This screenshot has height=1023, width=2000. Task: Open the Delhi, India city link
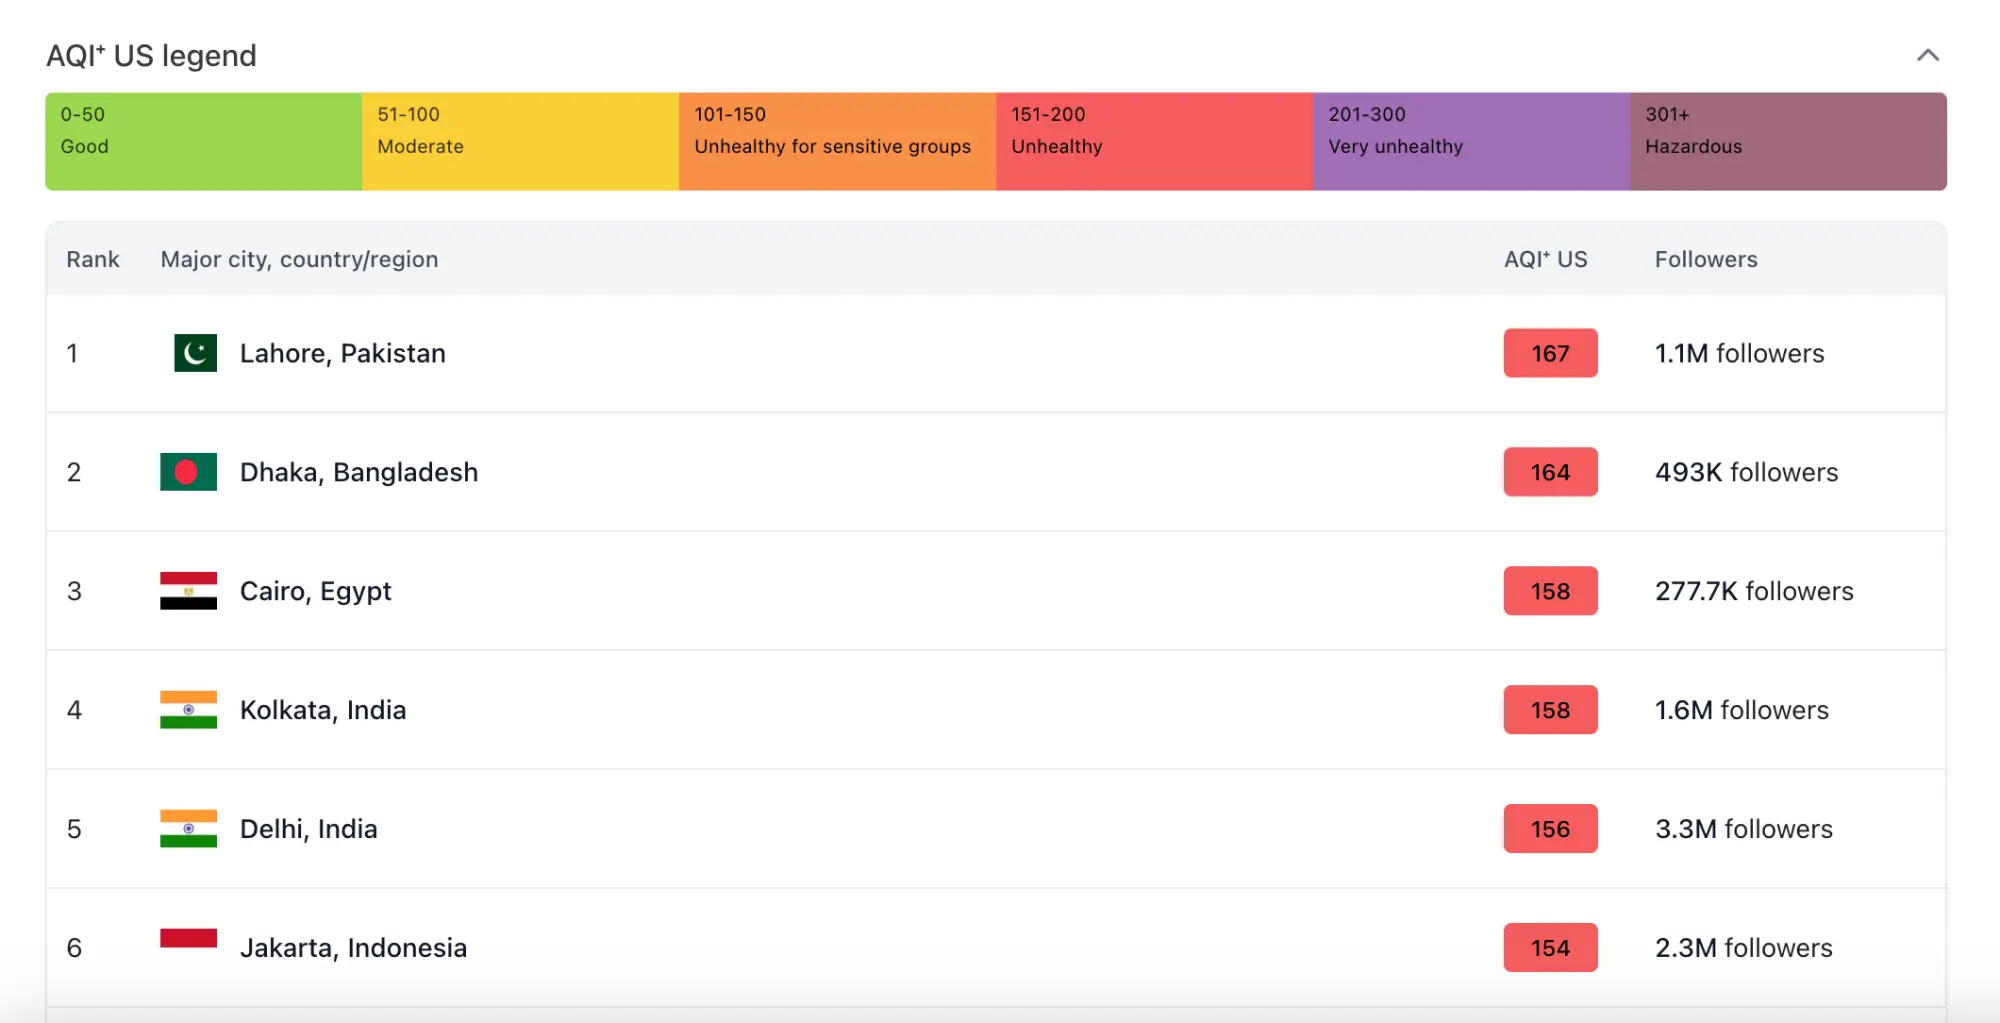click(308, 829)
